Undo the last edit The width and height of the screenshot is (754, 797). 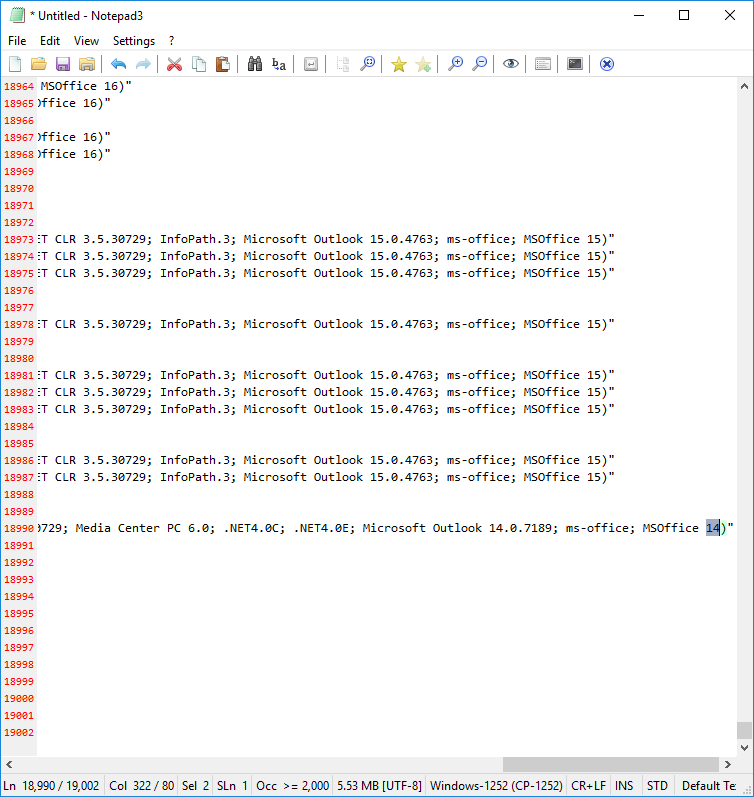[118, 64]
